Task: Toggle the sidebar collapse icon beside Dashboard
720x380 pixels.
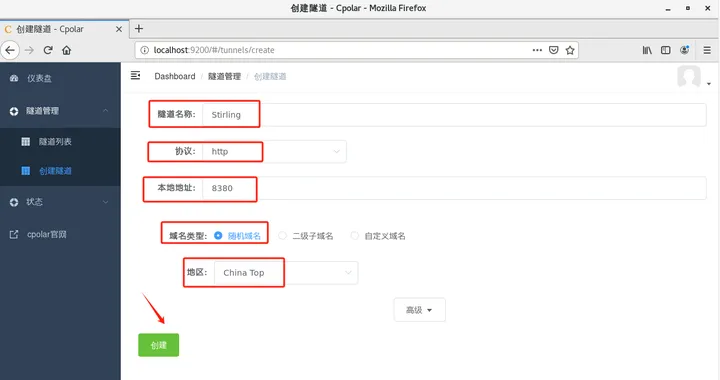Action: point(135,75)
